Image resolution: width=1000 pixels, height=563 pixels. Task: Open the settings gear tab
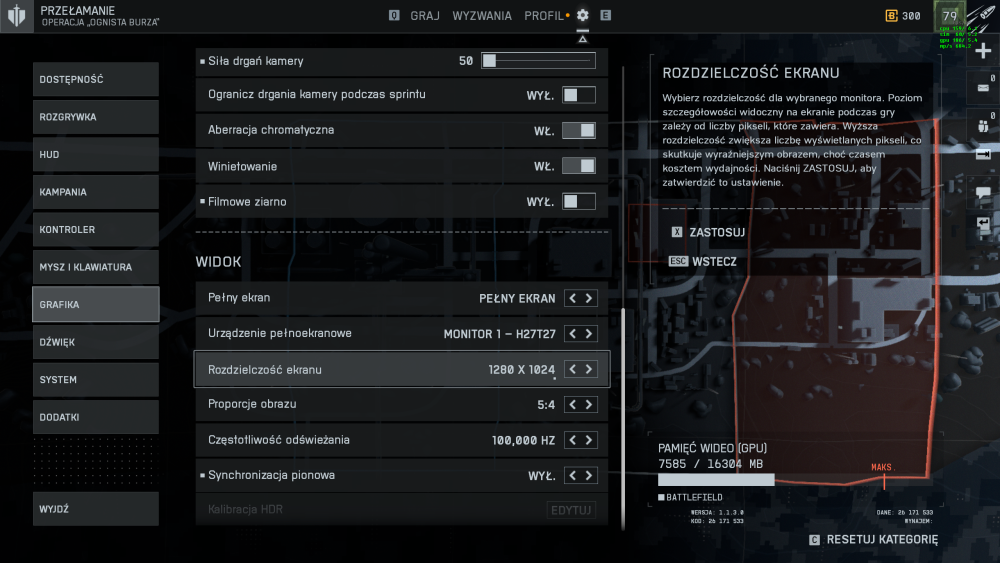click(582, 15)
